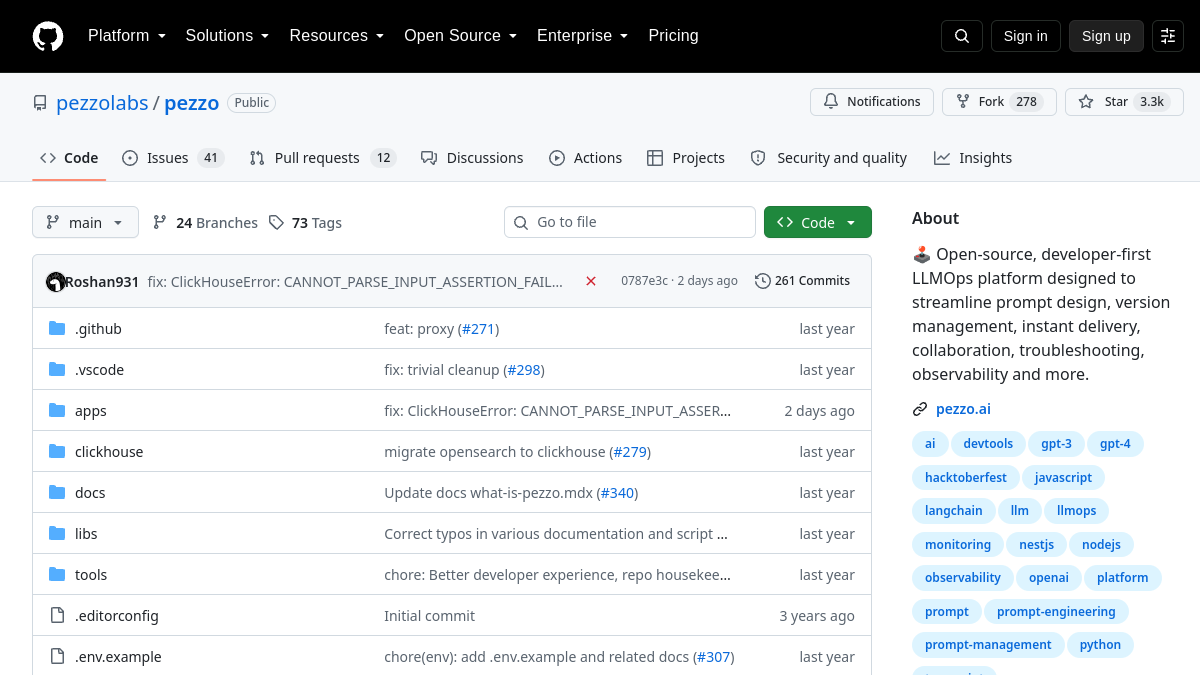Viewport: 1200px width, 675px height.
Task: Select the langchain topic tag
Action: (x=954, y=511)
